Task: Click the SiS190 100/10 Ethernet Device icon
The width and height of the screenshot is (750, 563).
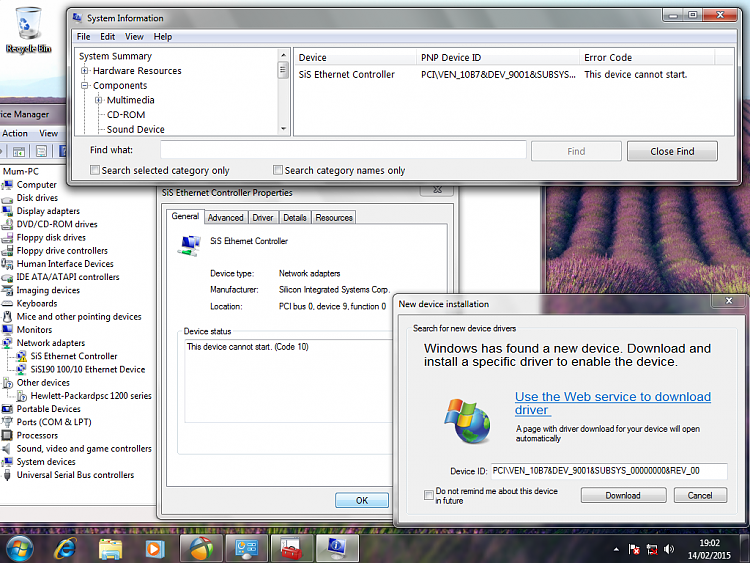Action: (x=22, y=369)
